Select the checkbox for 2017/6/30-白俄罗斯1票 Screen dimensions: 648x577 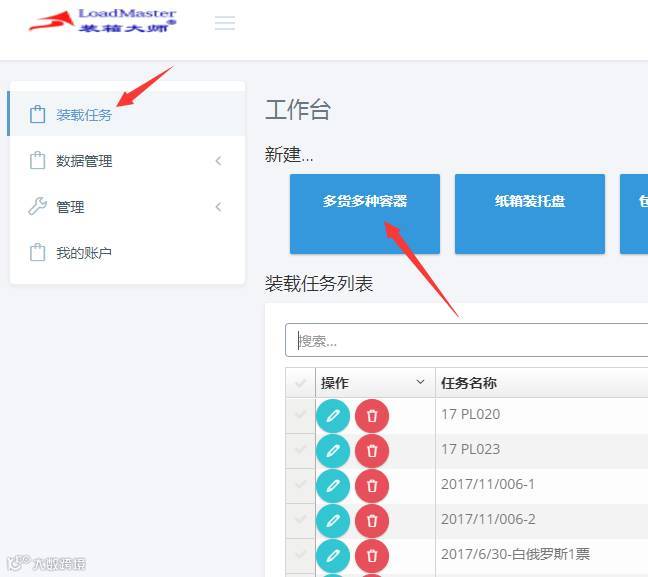[x=300, y=554]
